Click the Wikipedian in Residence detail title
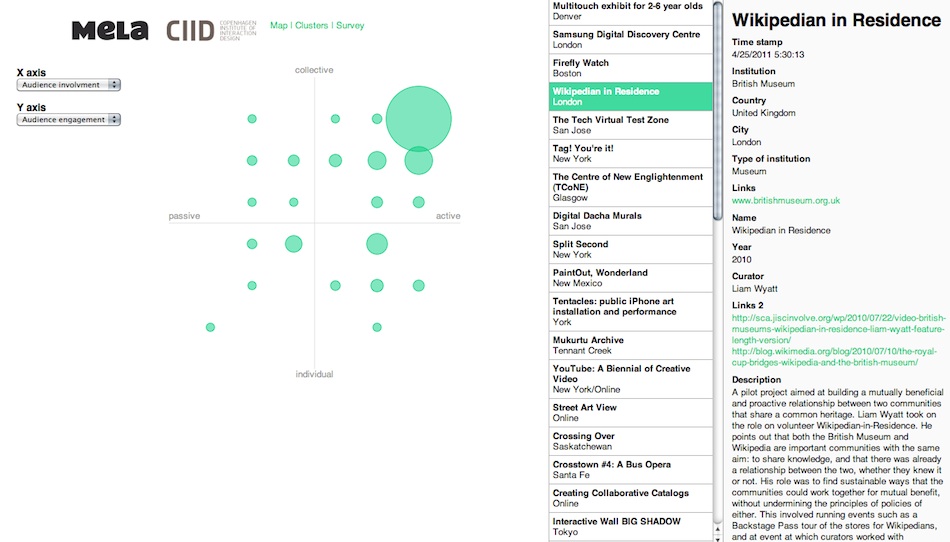The image size is (950, 542). point(836,20)
